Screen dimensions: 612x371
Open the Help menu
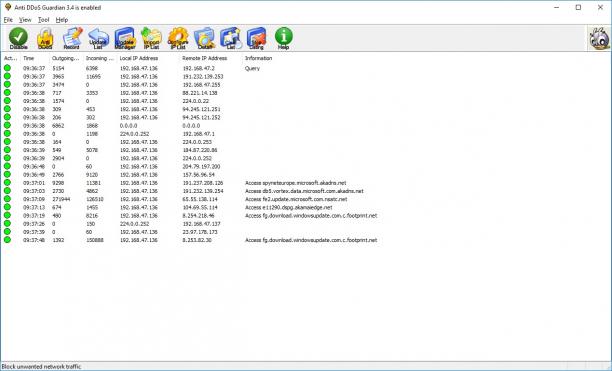pos(62,20)
